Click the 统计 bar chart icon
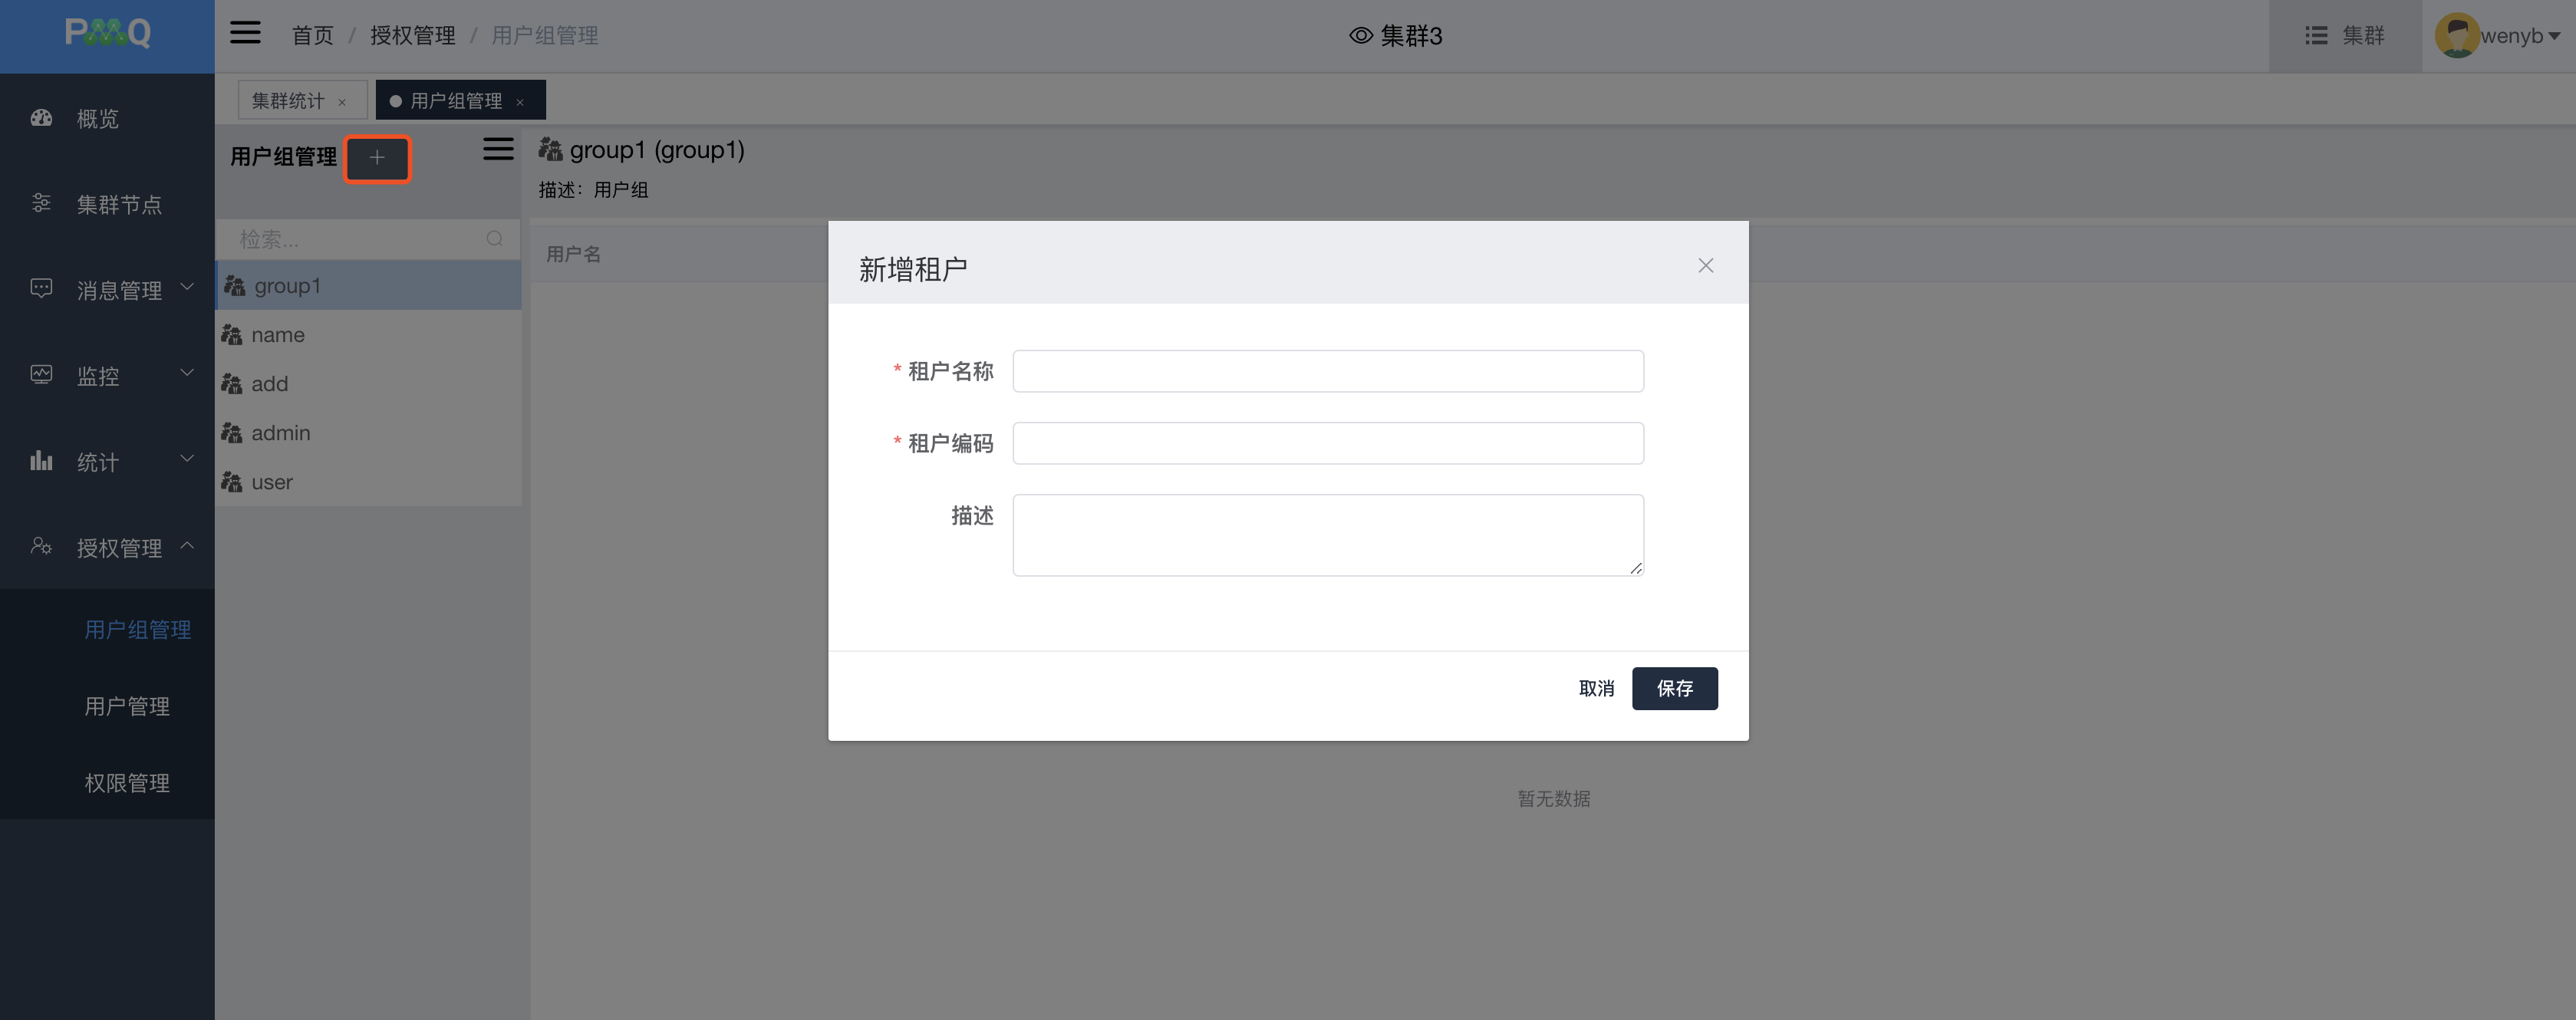This screenshot has width=2576, height=1020. [41, 461]
